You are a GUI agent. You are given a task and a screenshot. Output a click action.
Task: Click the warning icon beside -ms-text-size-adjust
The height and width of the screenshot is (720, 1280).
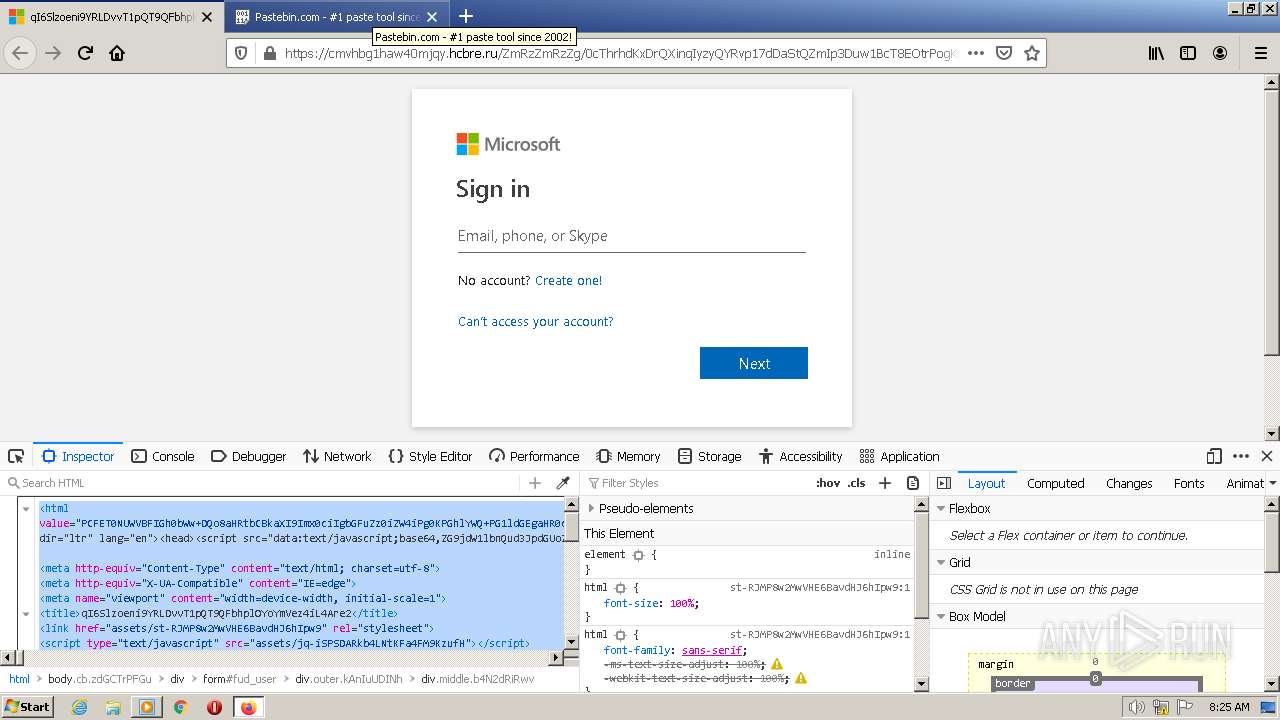777,664
